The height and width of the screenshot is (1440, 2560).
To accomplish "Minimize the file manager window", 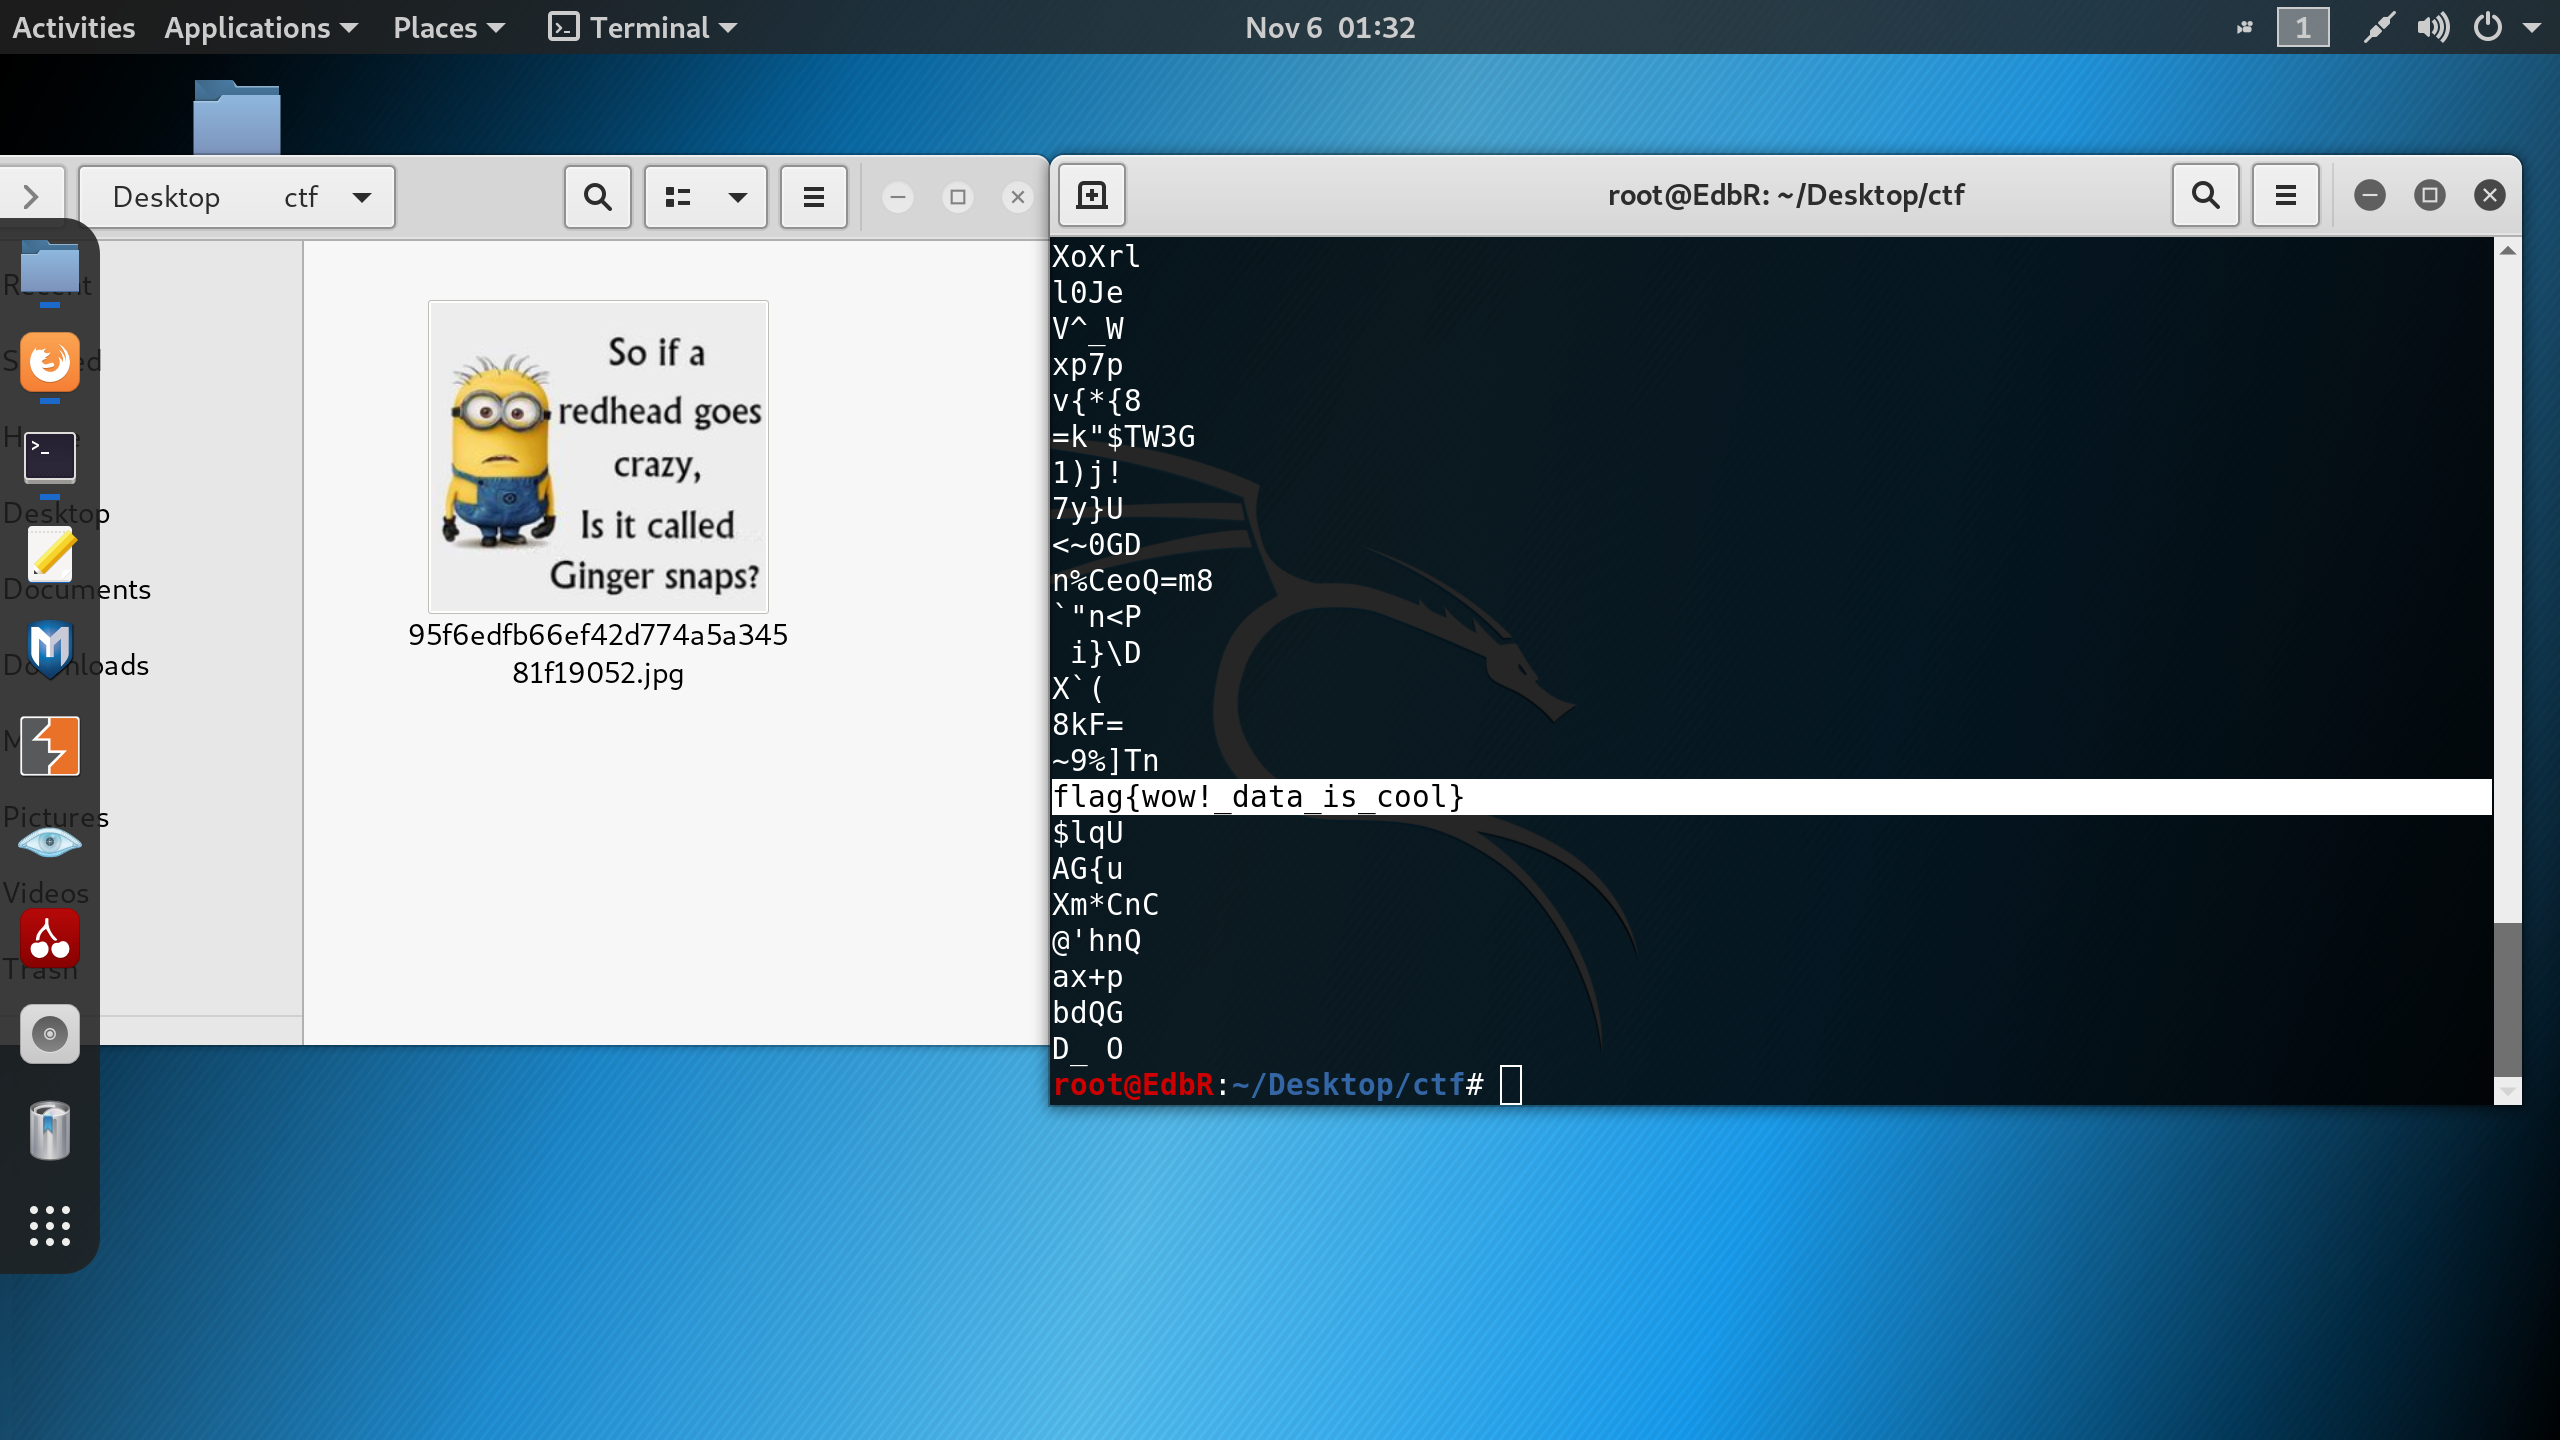I will pos(898,197).
